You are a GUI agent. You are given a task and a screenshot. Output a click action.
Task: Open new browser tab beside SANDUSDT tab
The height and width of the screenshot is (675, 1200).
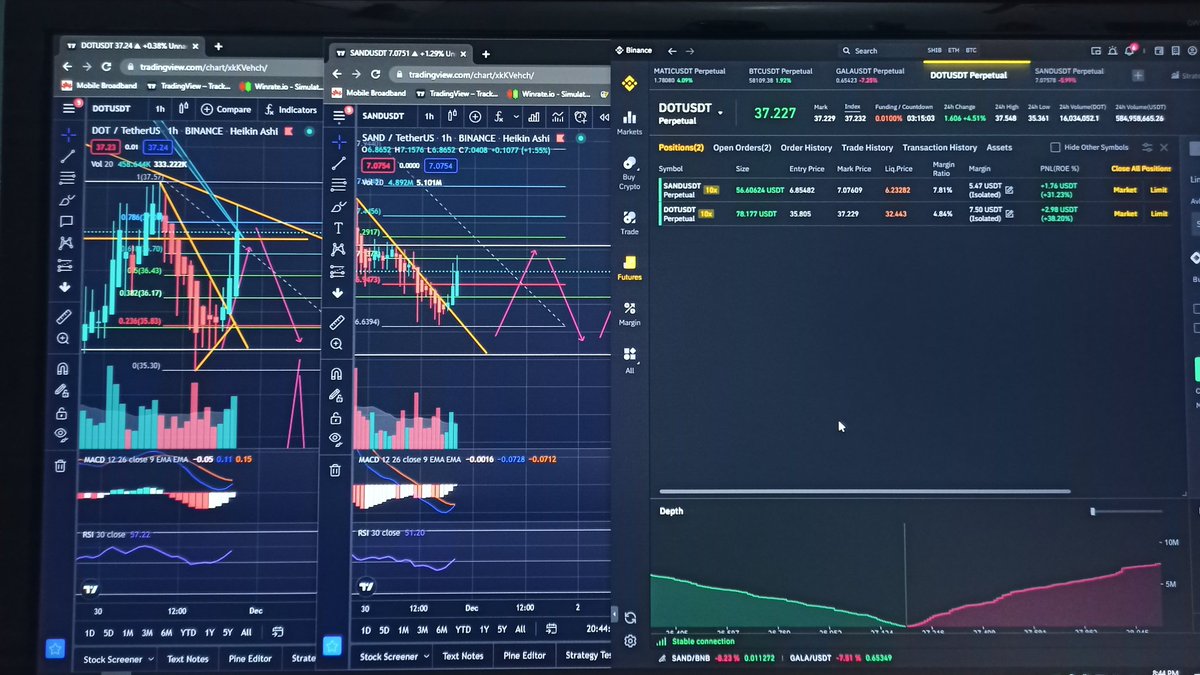[487, 53]
